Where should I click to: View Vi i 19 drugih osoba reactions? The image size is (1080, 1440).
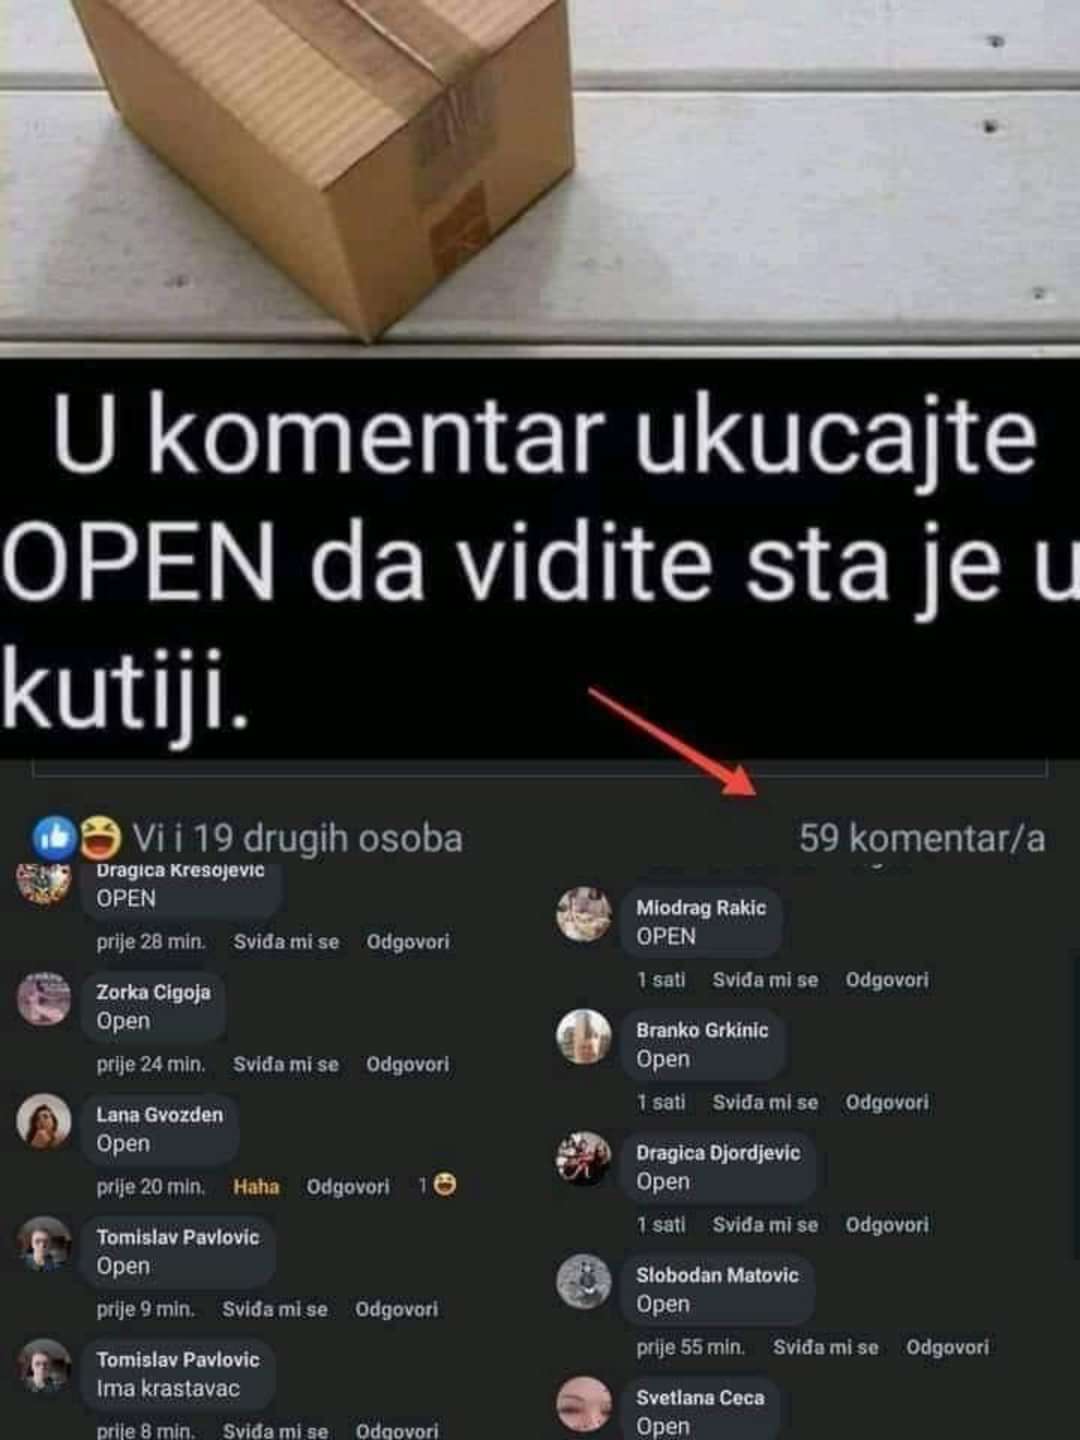point(297,838)
